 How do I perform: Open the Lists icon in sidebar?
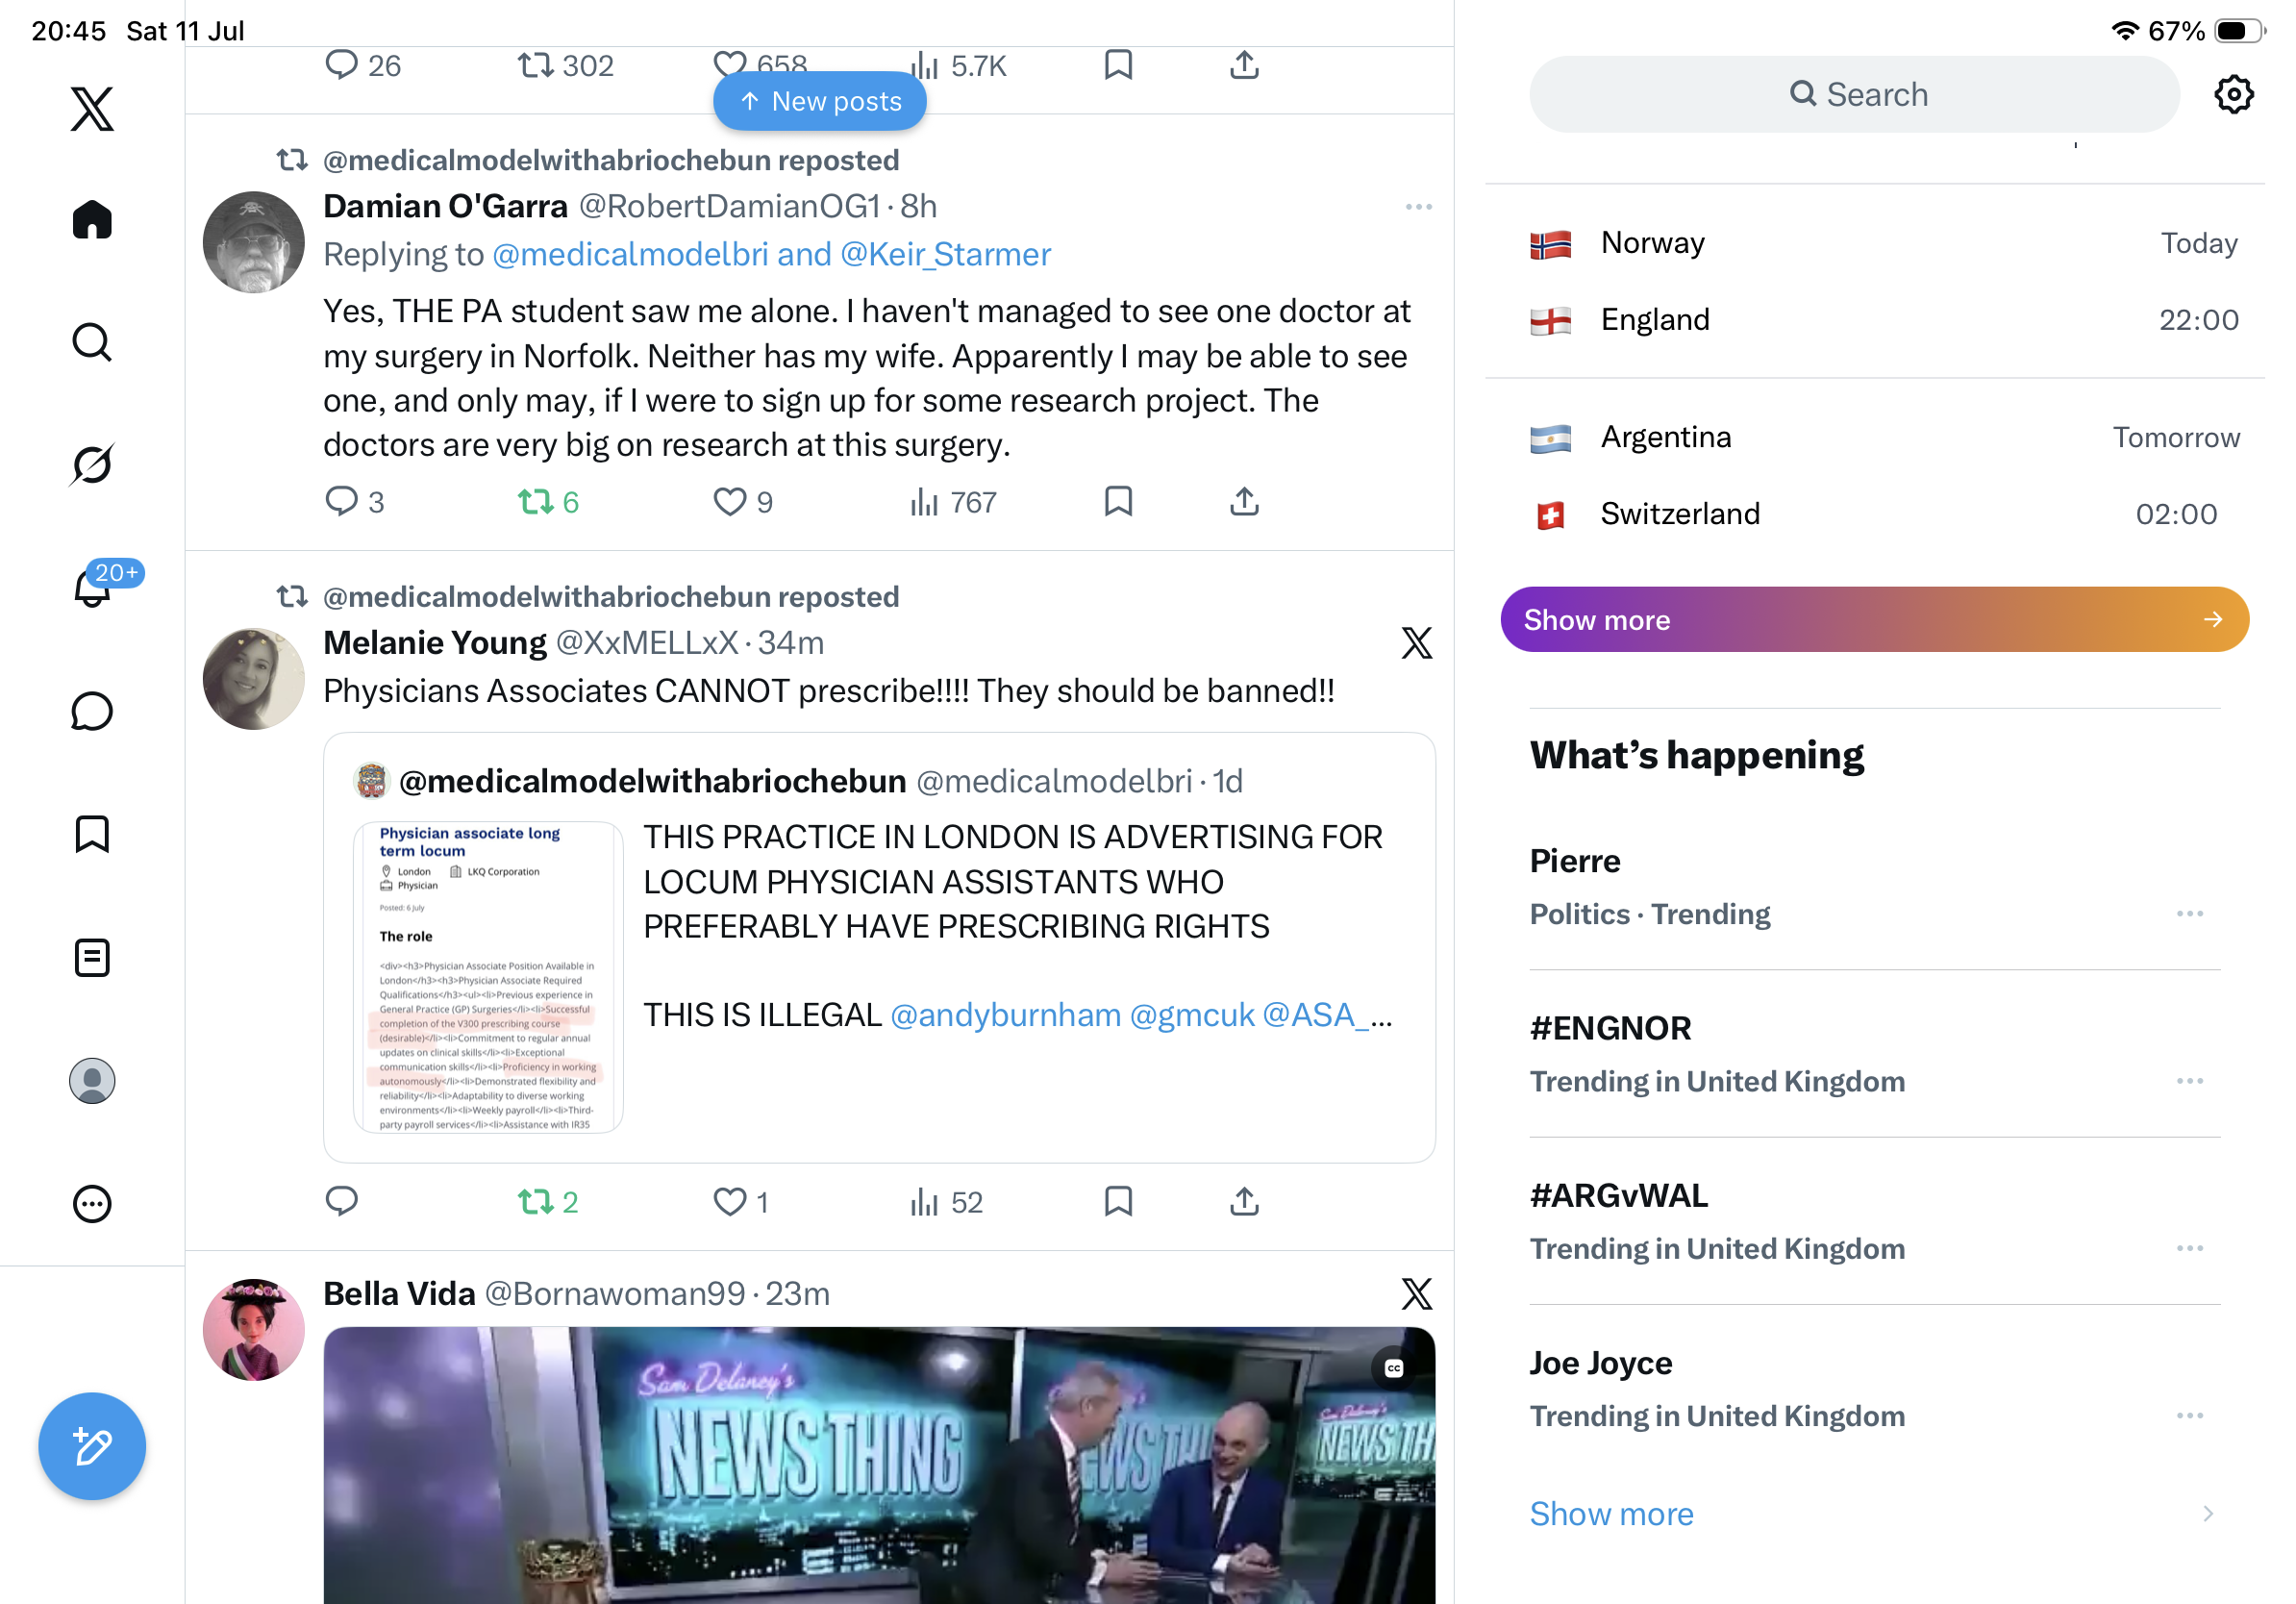point(92,957)
